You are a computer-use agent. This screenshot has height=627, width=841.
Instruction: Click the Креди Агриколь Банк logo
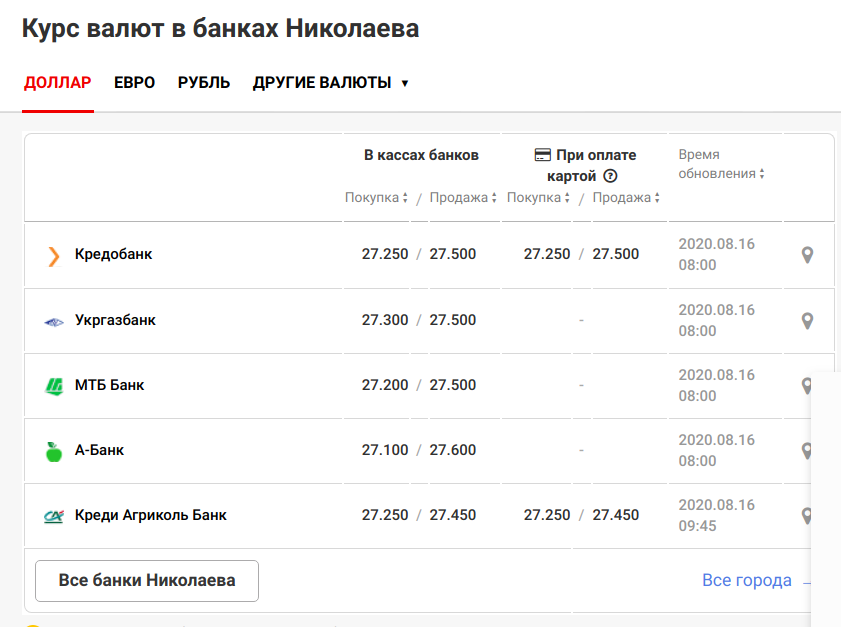pyautogui.click(x=54, y=516)
